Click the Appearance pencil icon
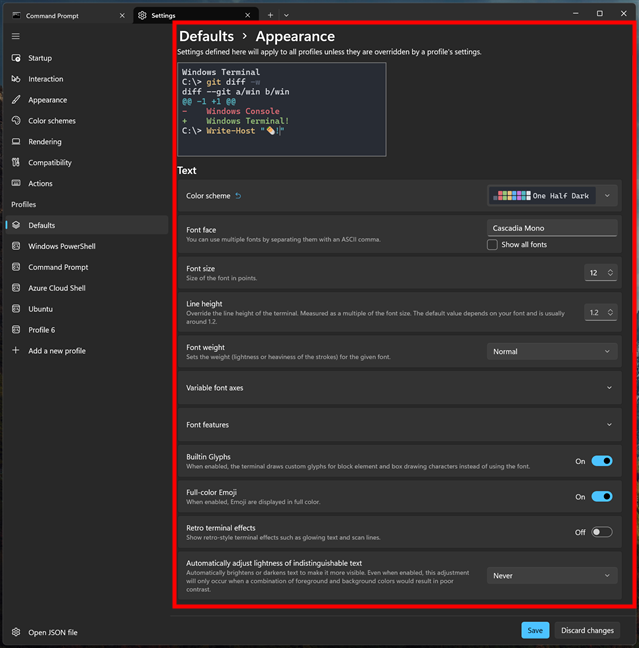Viewport: 639px width, 648px height. (x=16, y=100)
